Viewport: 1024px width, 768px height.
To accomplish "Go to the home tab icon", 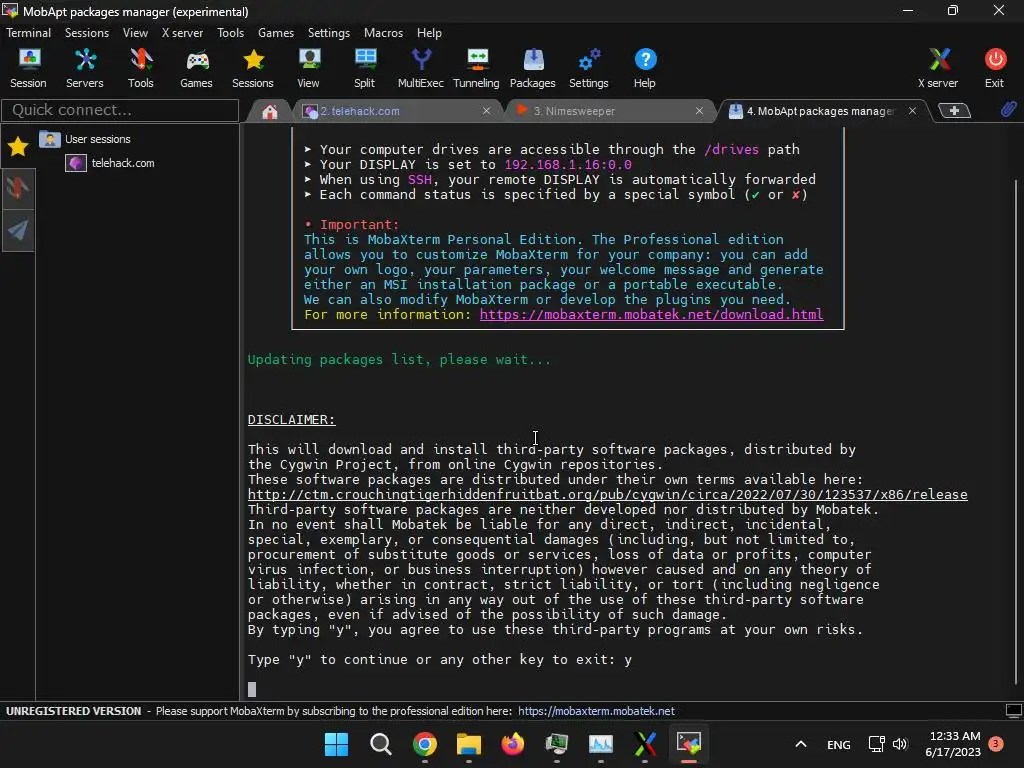I will pyautogui.click(x=270, y=112).
